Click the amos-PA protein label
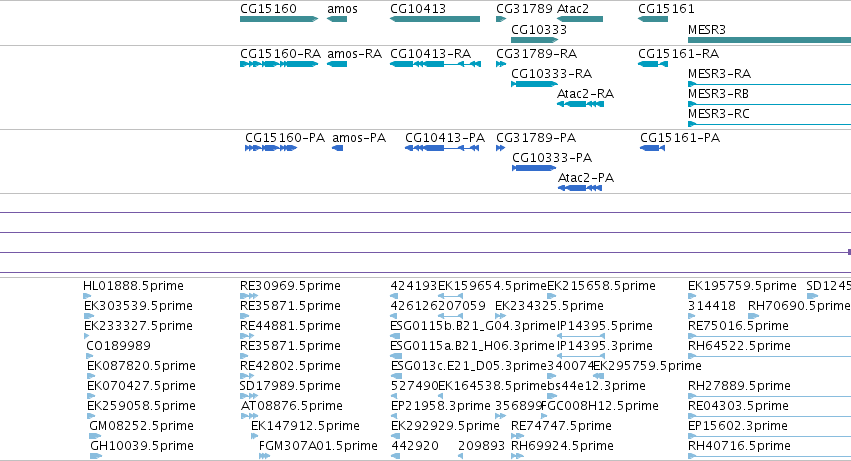 tap(359, 138)
